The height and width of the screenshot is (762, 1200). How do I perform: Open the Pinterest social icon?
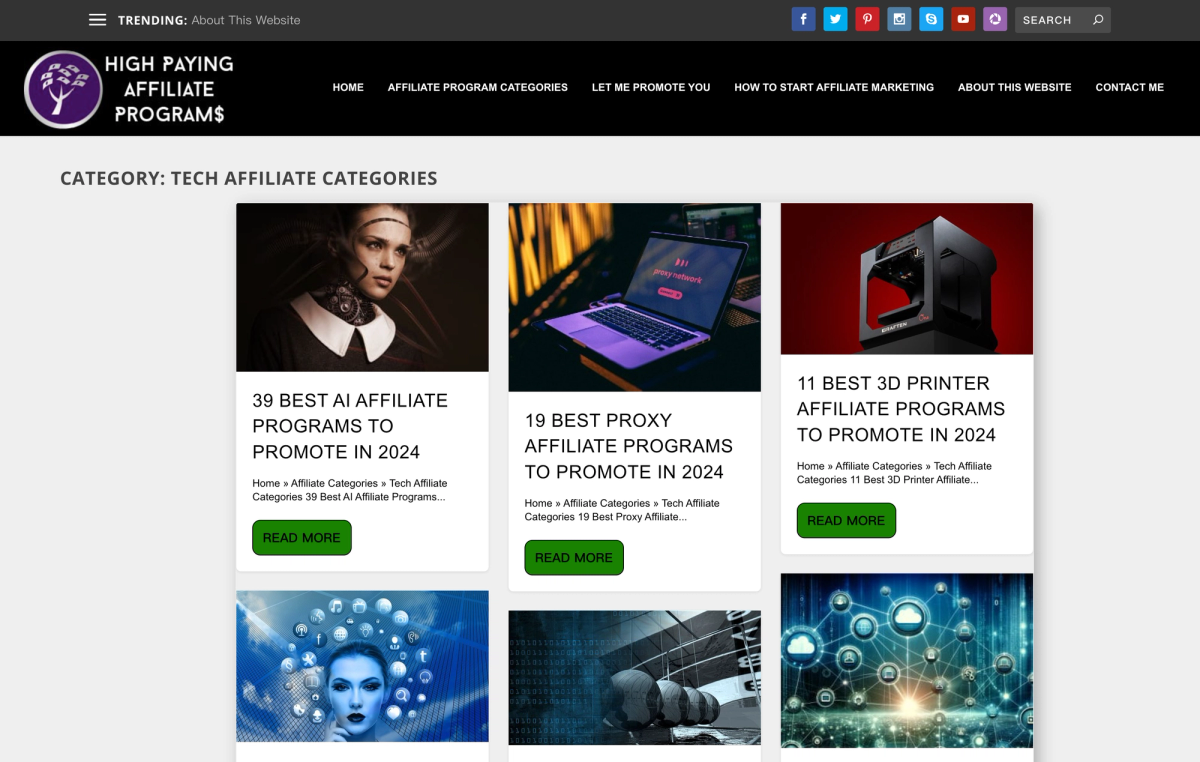coord(867,19)
